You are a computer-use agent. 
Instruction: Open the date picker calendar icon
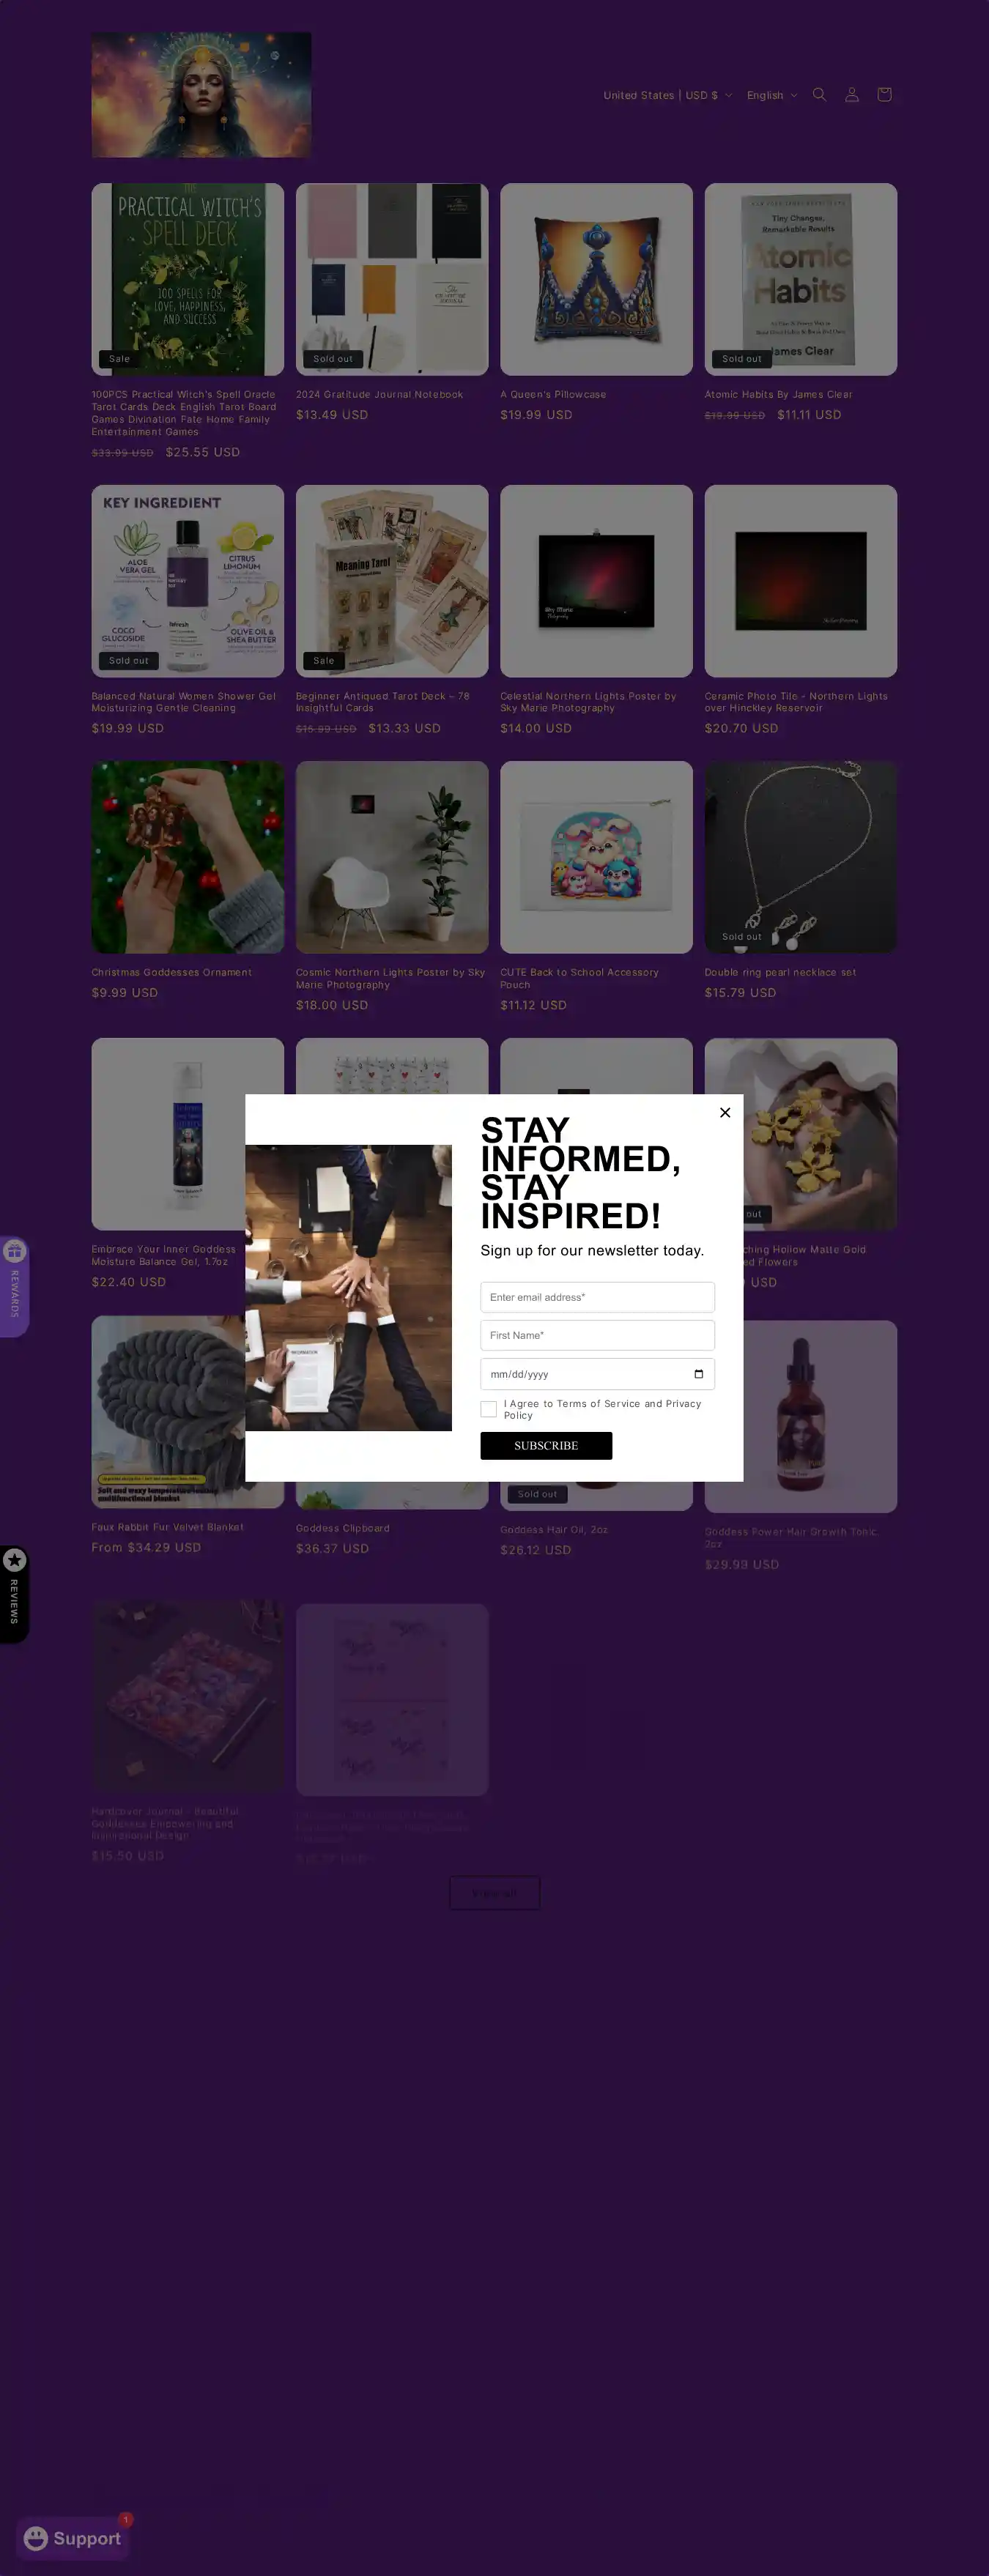pyautogui.click(x=698, y=1374)
